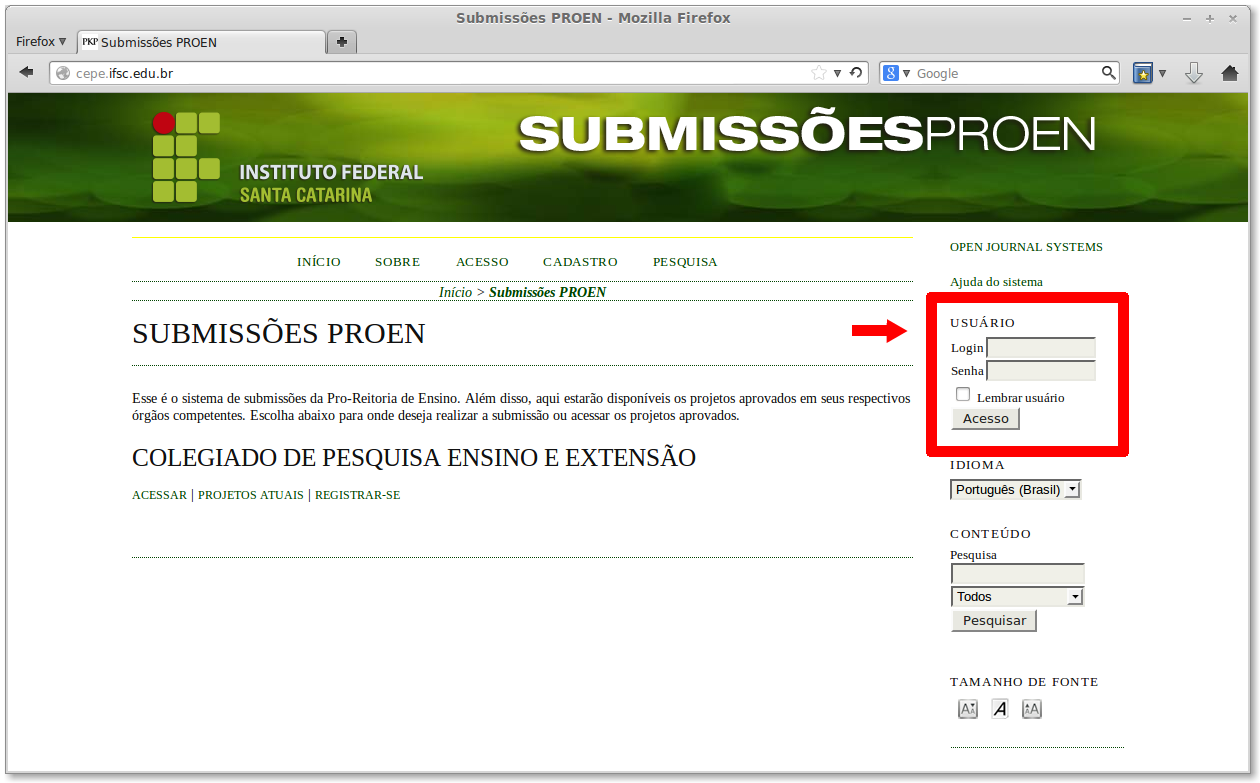The image size is (1260, 783).
Task: Click the back navigation arrow
Action: click(26, 72)
